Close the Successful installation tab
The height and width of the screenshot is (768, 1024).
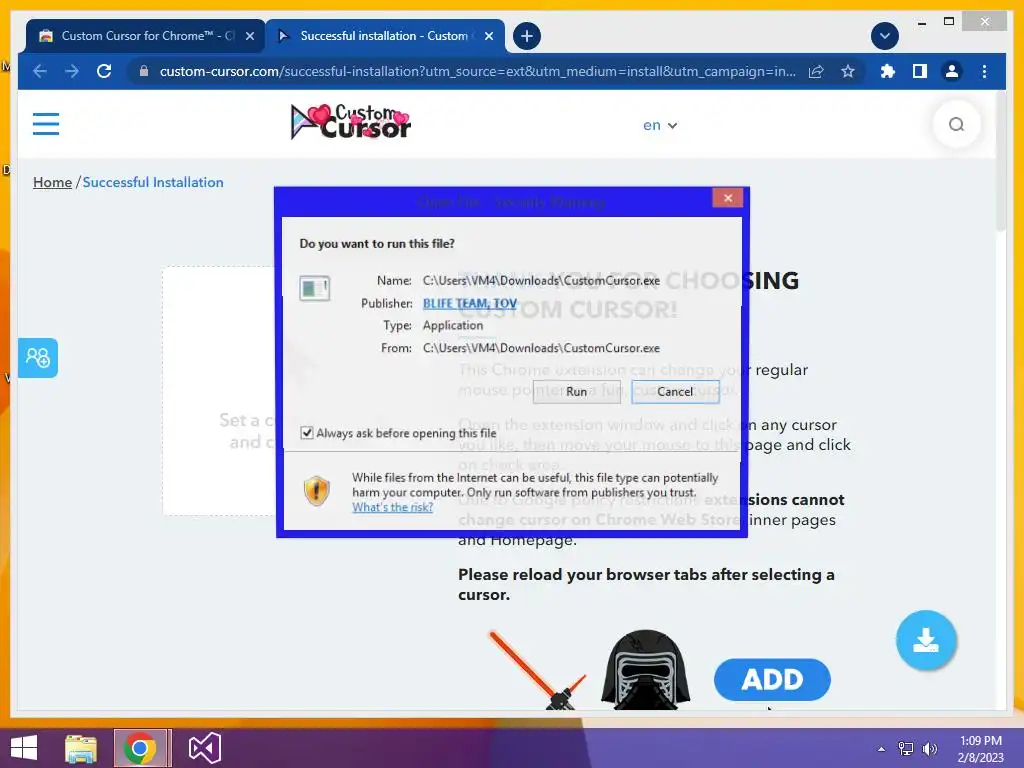coord(488,36)
